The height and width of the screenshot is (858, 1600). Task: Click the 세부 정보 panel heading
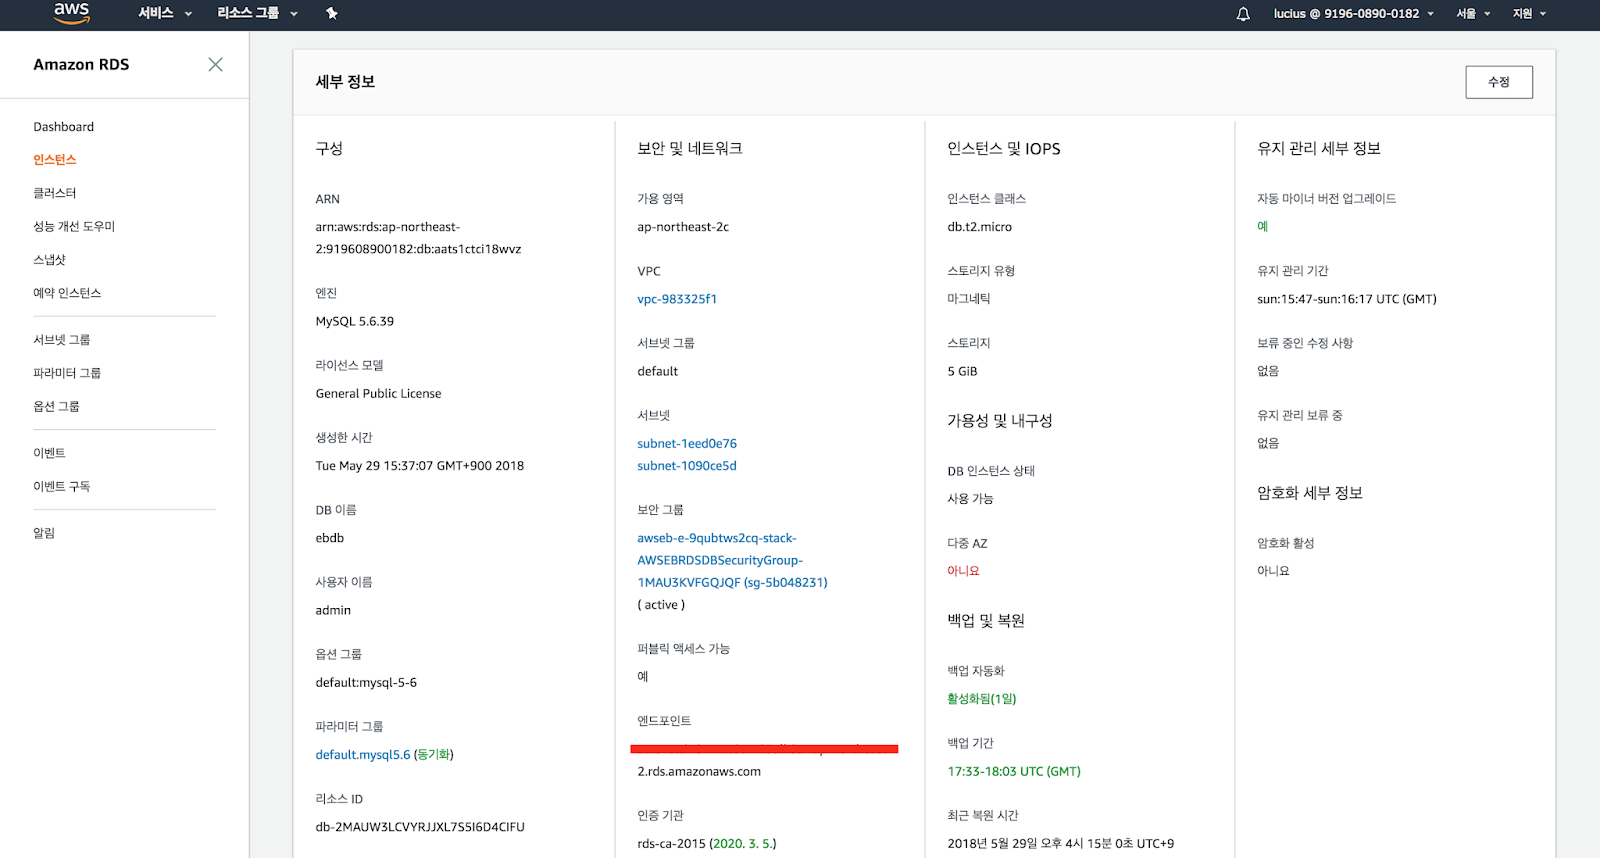tap(345, 82)
